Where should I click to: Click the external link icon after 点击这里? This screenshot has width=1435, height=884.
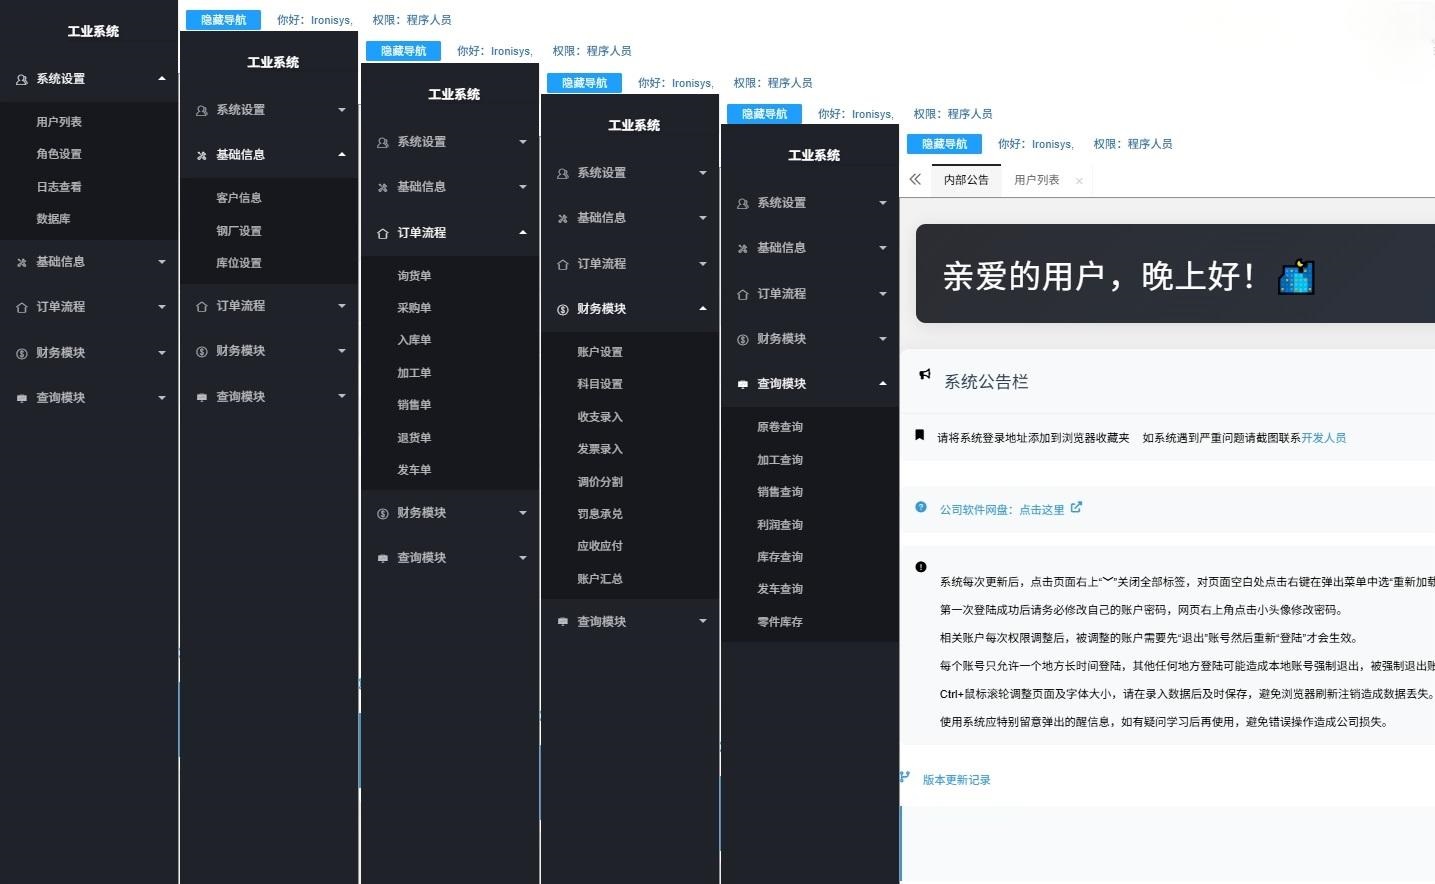[x=1076, y=508]
